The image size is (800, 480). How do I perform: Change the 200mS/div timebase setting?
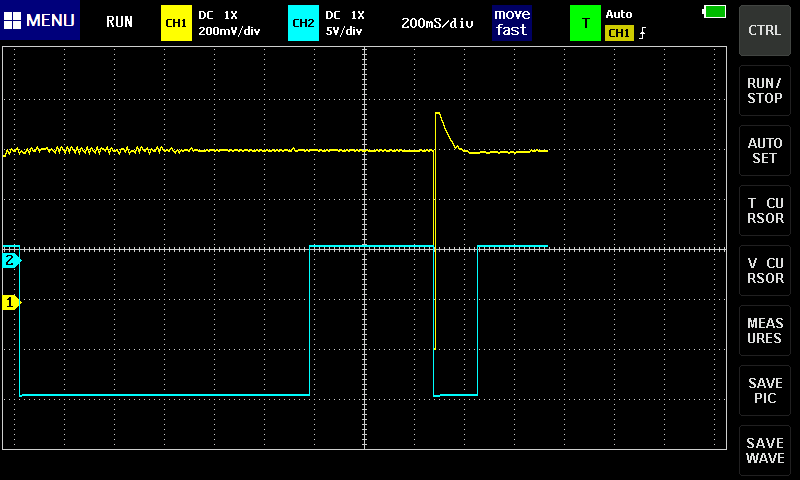tap(437, 23)
